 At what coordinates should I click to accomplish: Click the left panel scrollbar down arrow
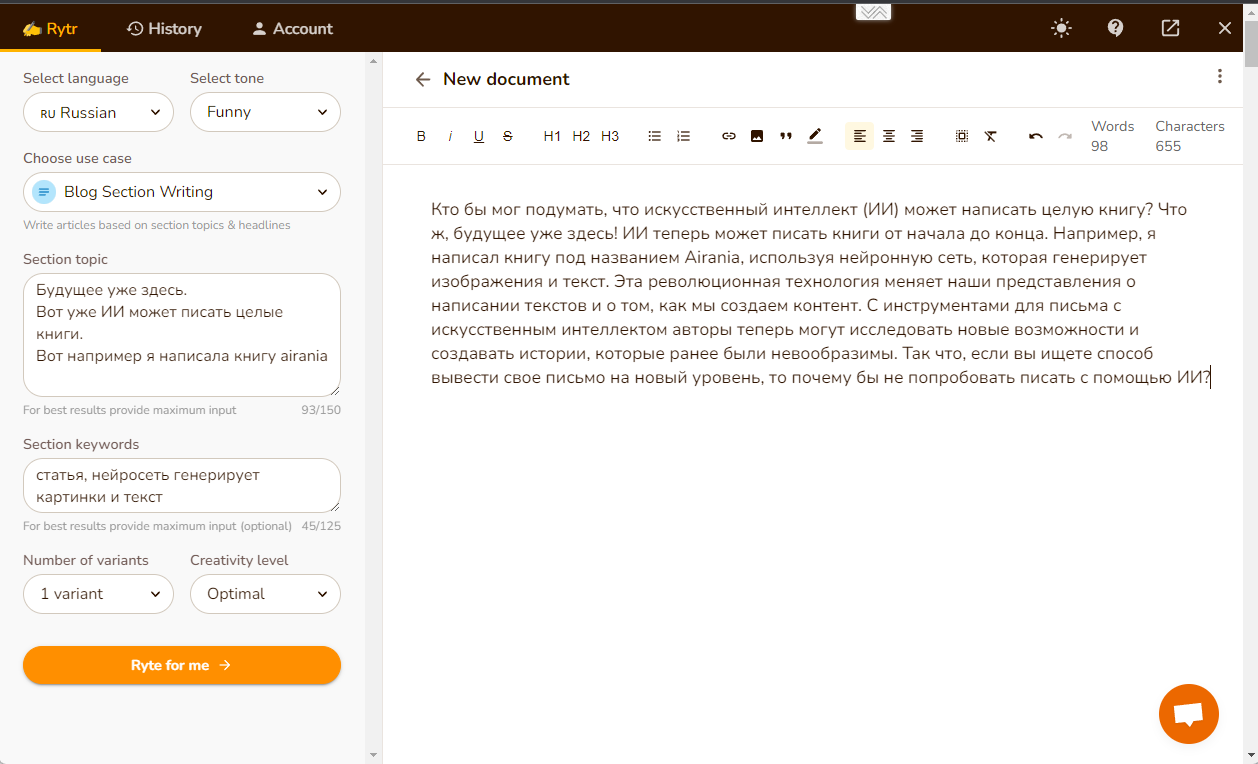pos(373,755)
